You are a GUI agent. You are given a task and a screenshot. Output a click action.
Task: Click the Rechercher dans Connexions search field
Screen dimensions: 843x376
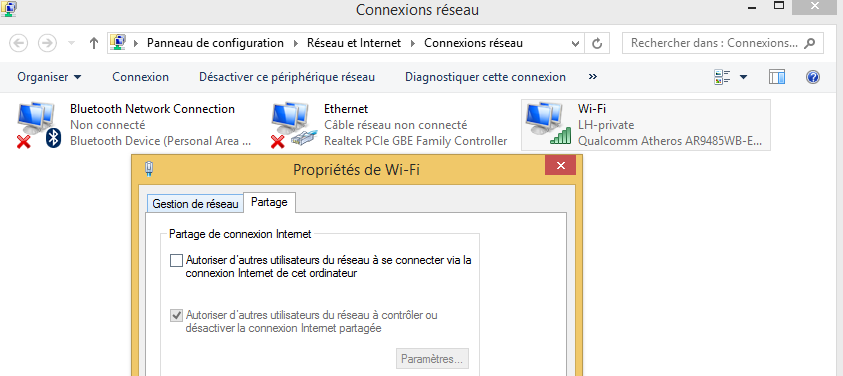coord(723,43)
